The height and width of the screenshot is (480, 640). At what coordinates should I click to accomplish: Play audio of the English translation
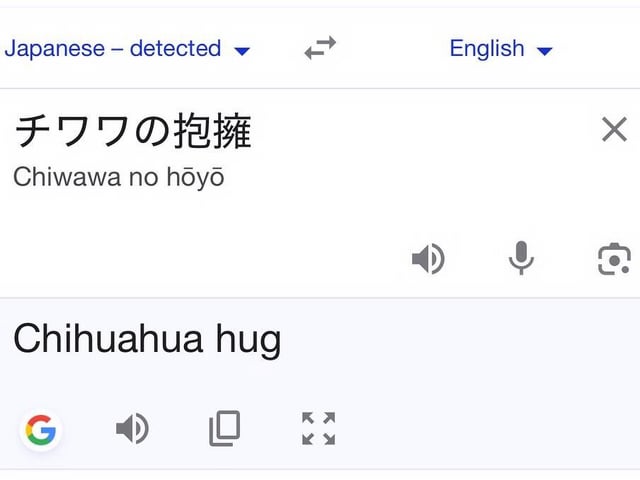pos(132,429)
